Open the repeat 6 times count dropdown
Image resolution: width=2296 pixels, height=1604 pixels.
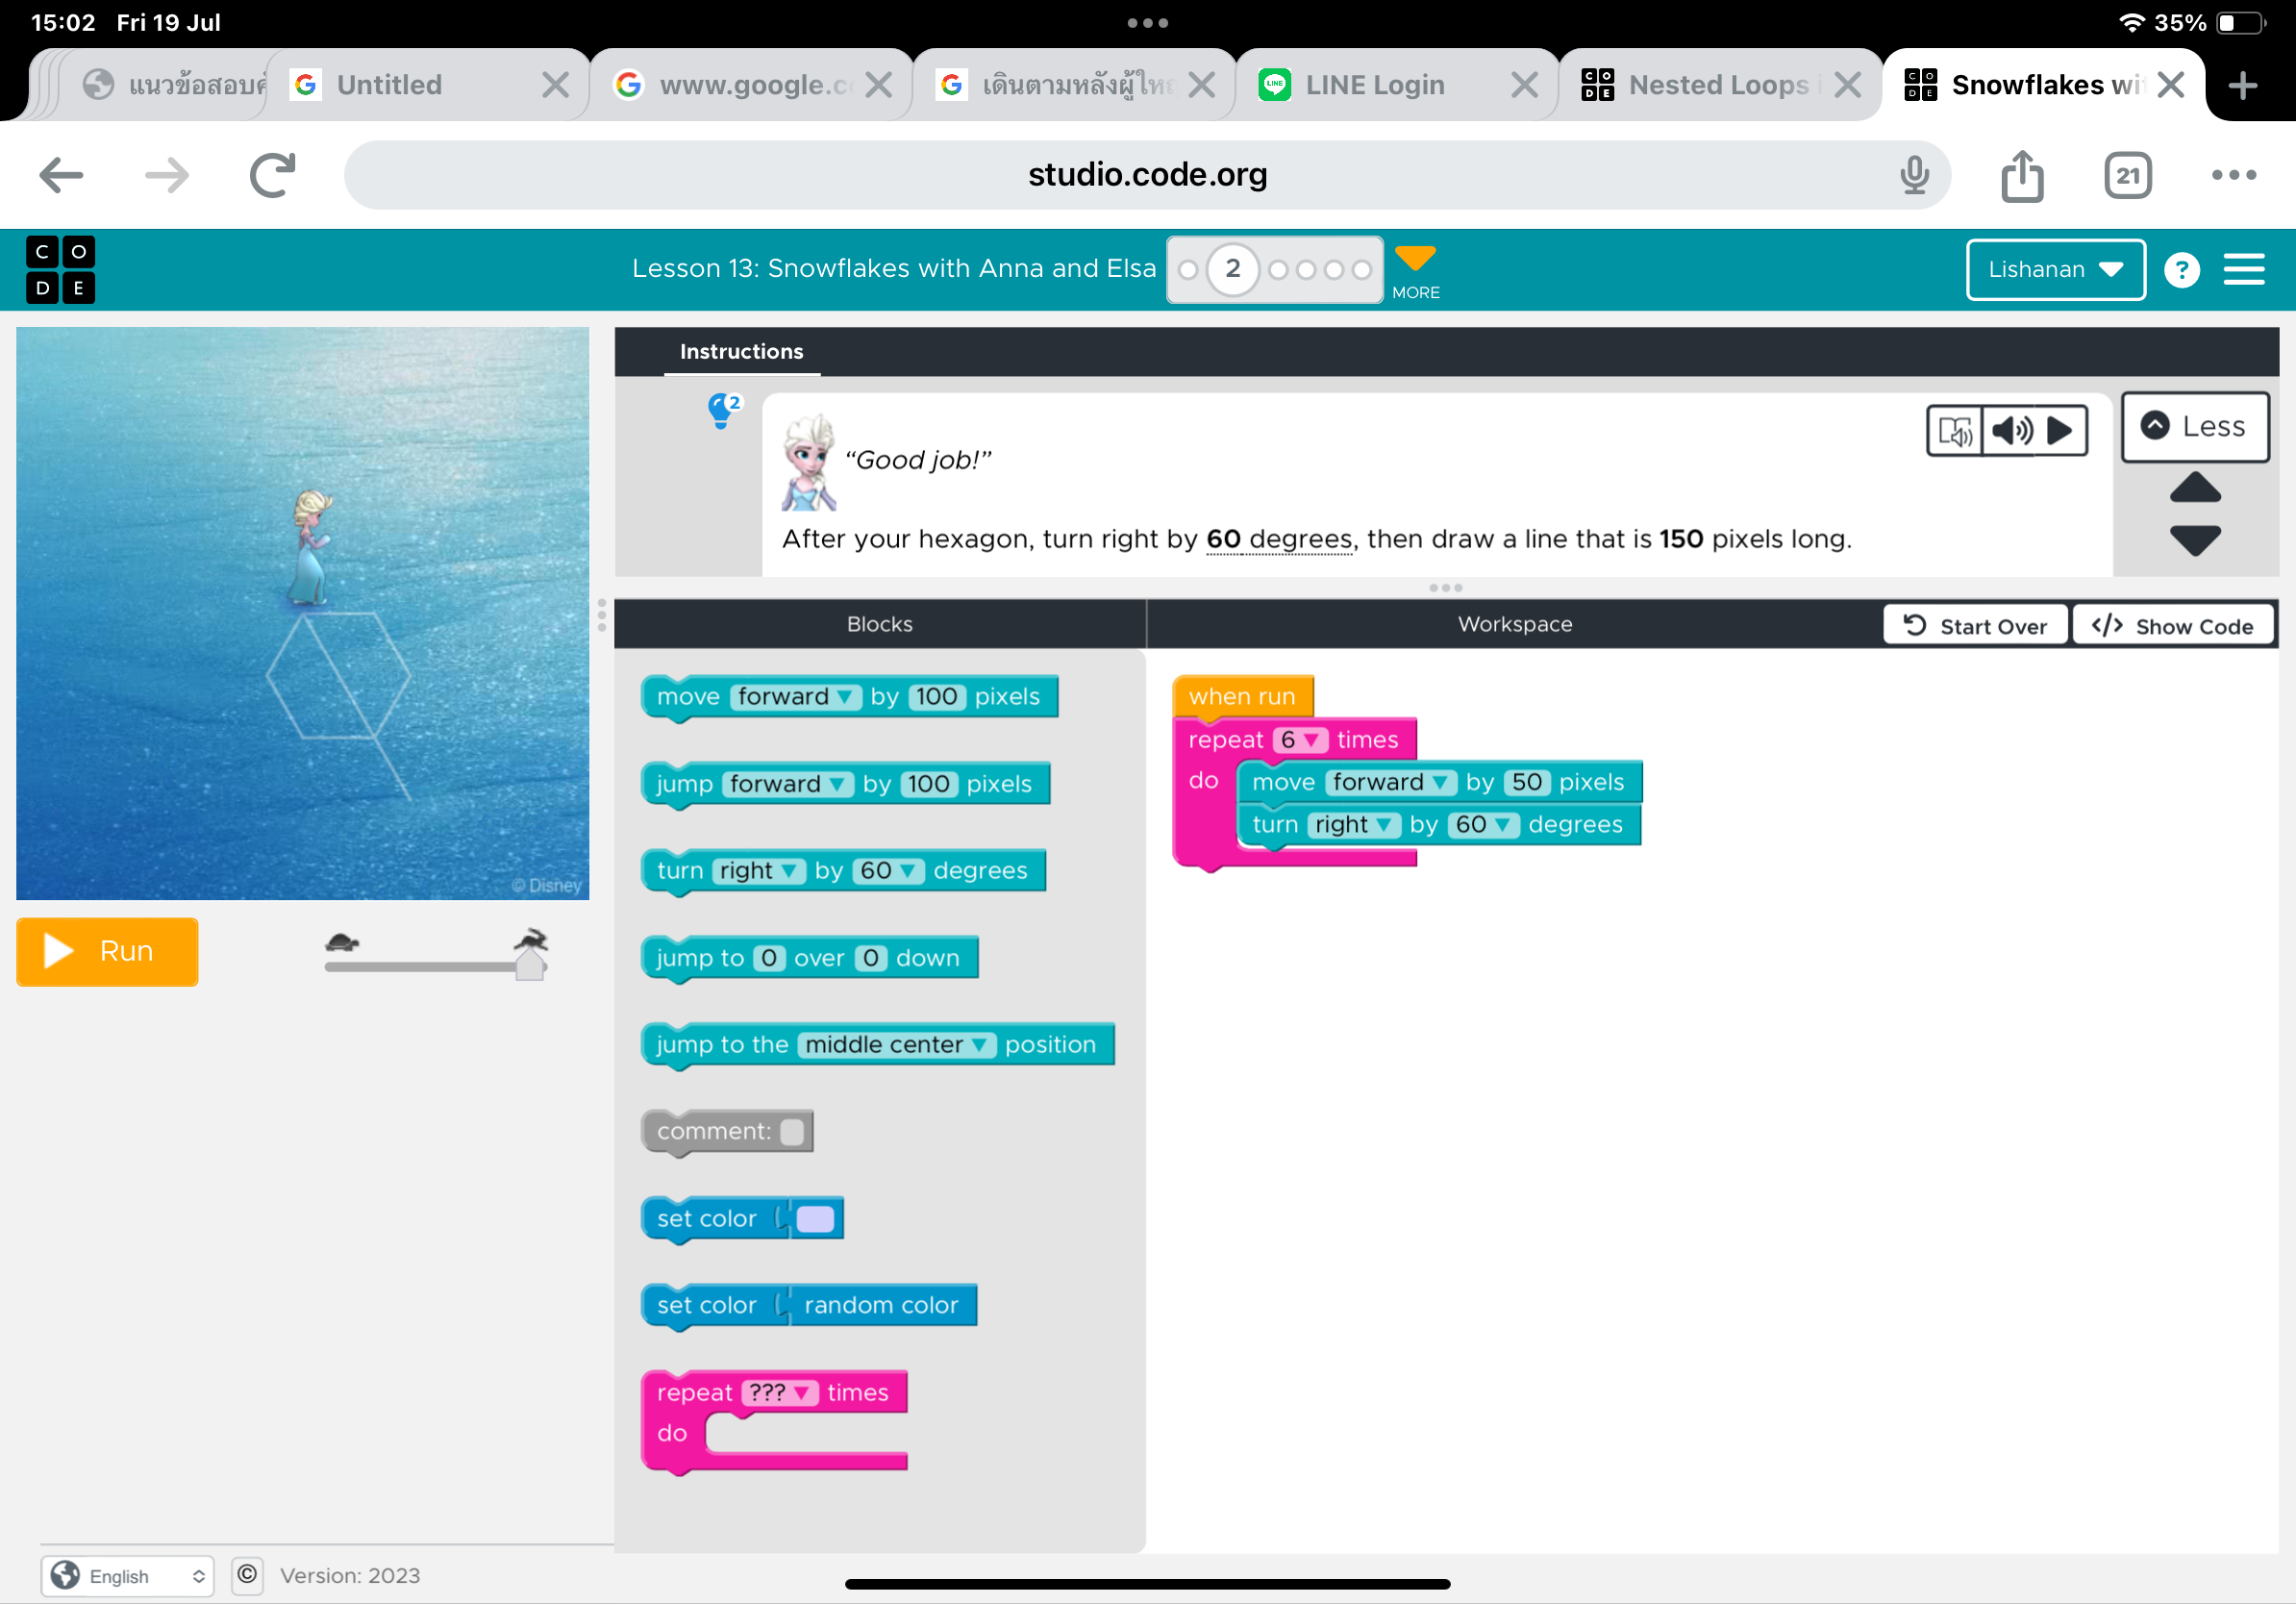(x=1300, y=740)
